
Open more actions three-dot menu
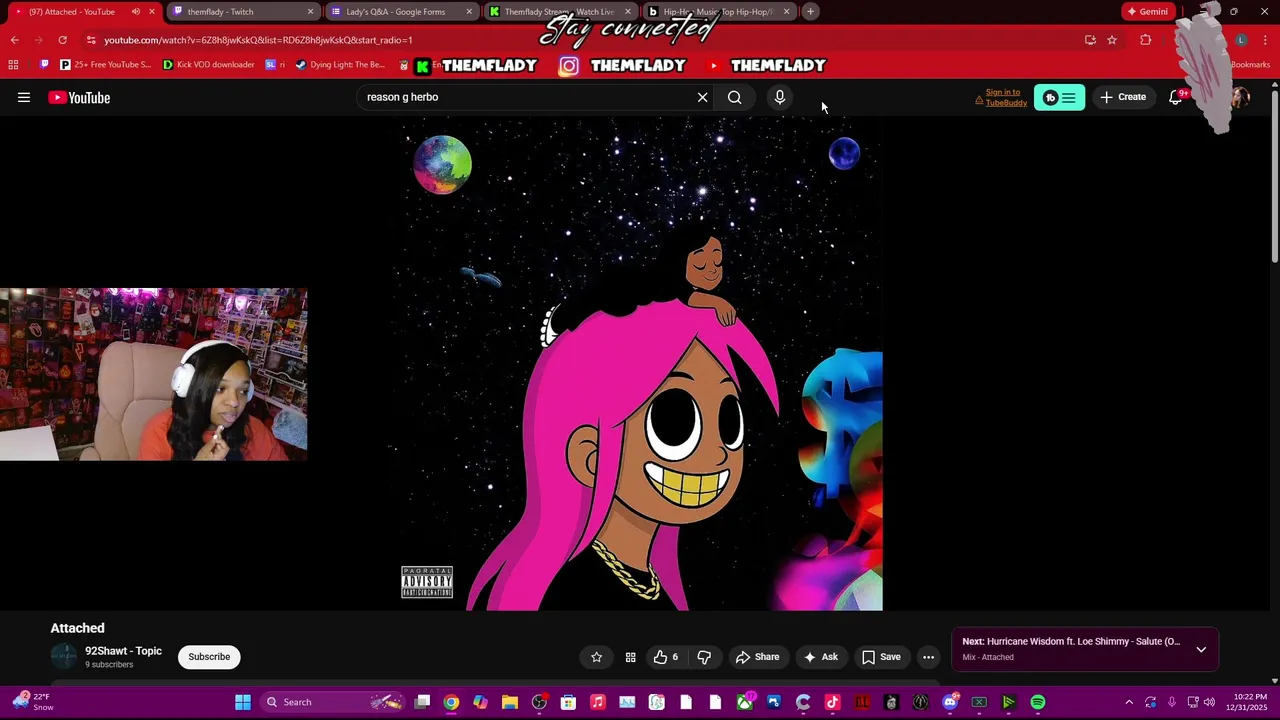tap(928, 657)
